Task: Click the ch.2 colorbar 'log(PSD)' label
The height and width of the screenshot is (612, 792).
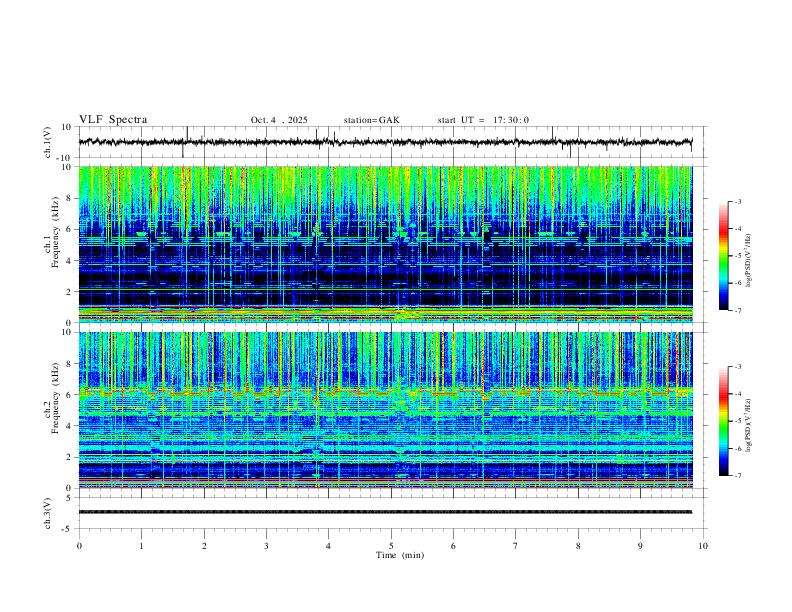Action: (x=749, y=425)
